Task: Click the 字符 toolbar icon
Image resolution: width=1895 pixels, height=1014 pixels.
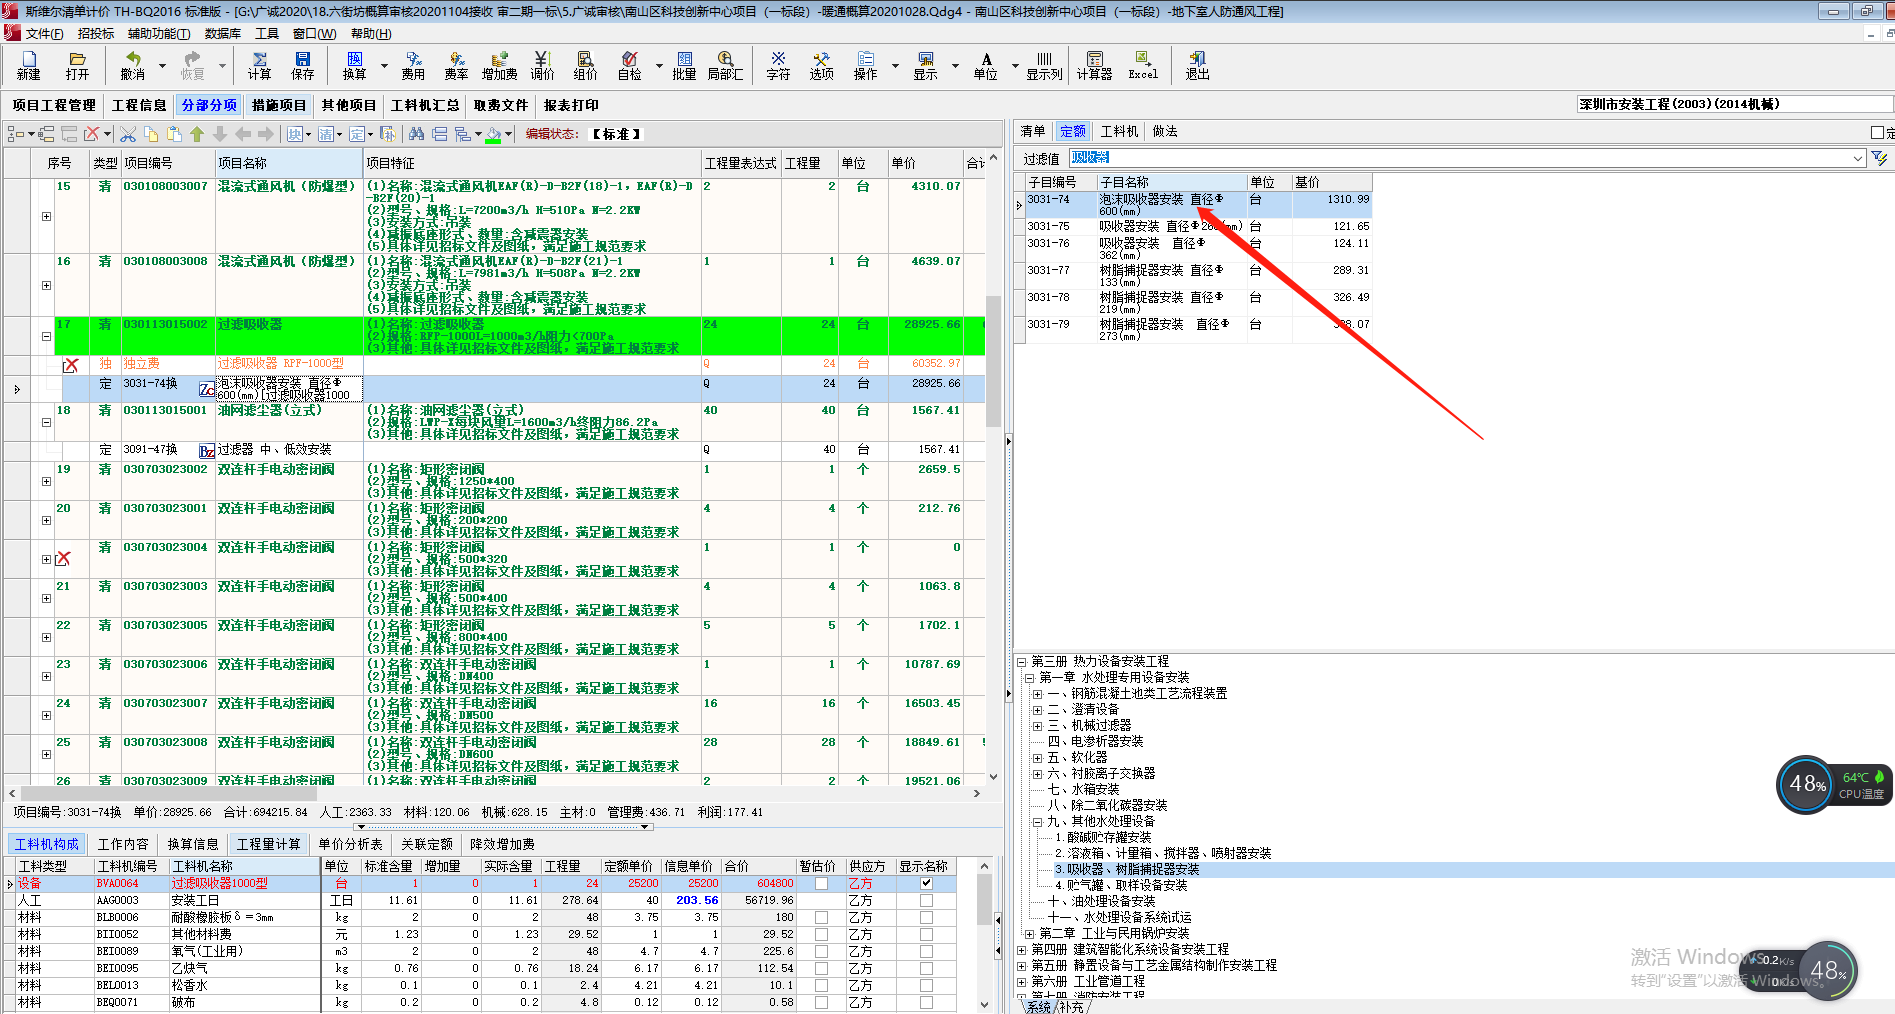Action: (778, 66)
